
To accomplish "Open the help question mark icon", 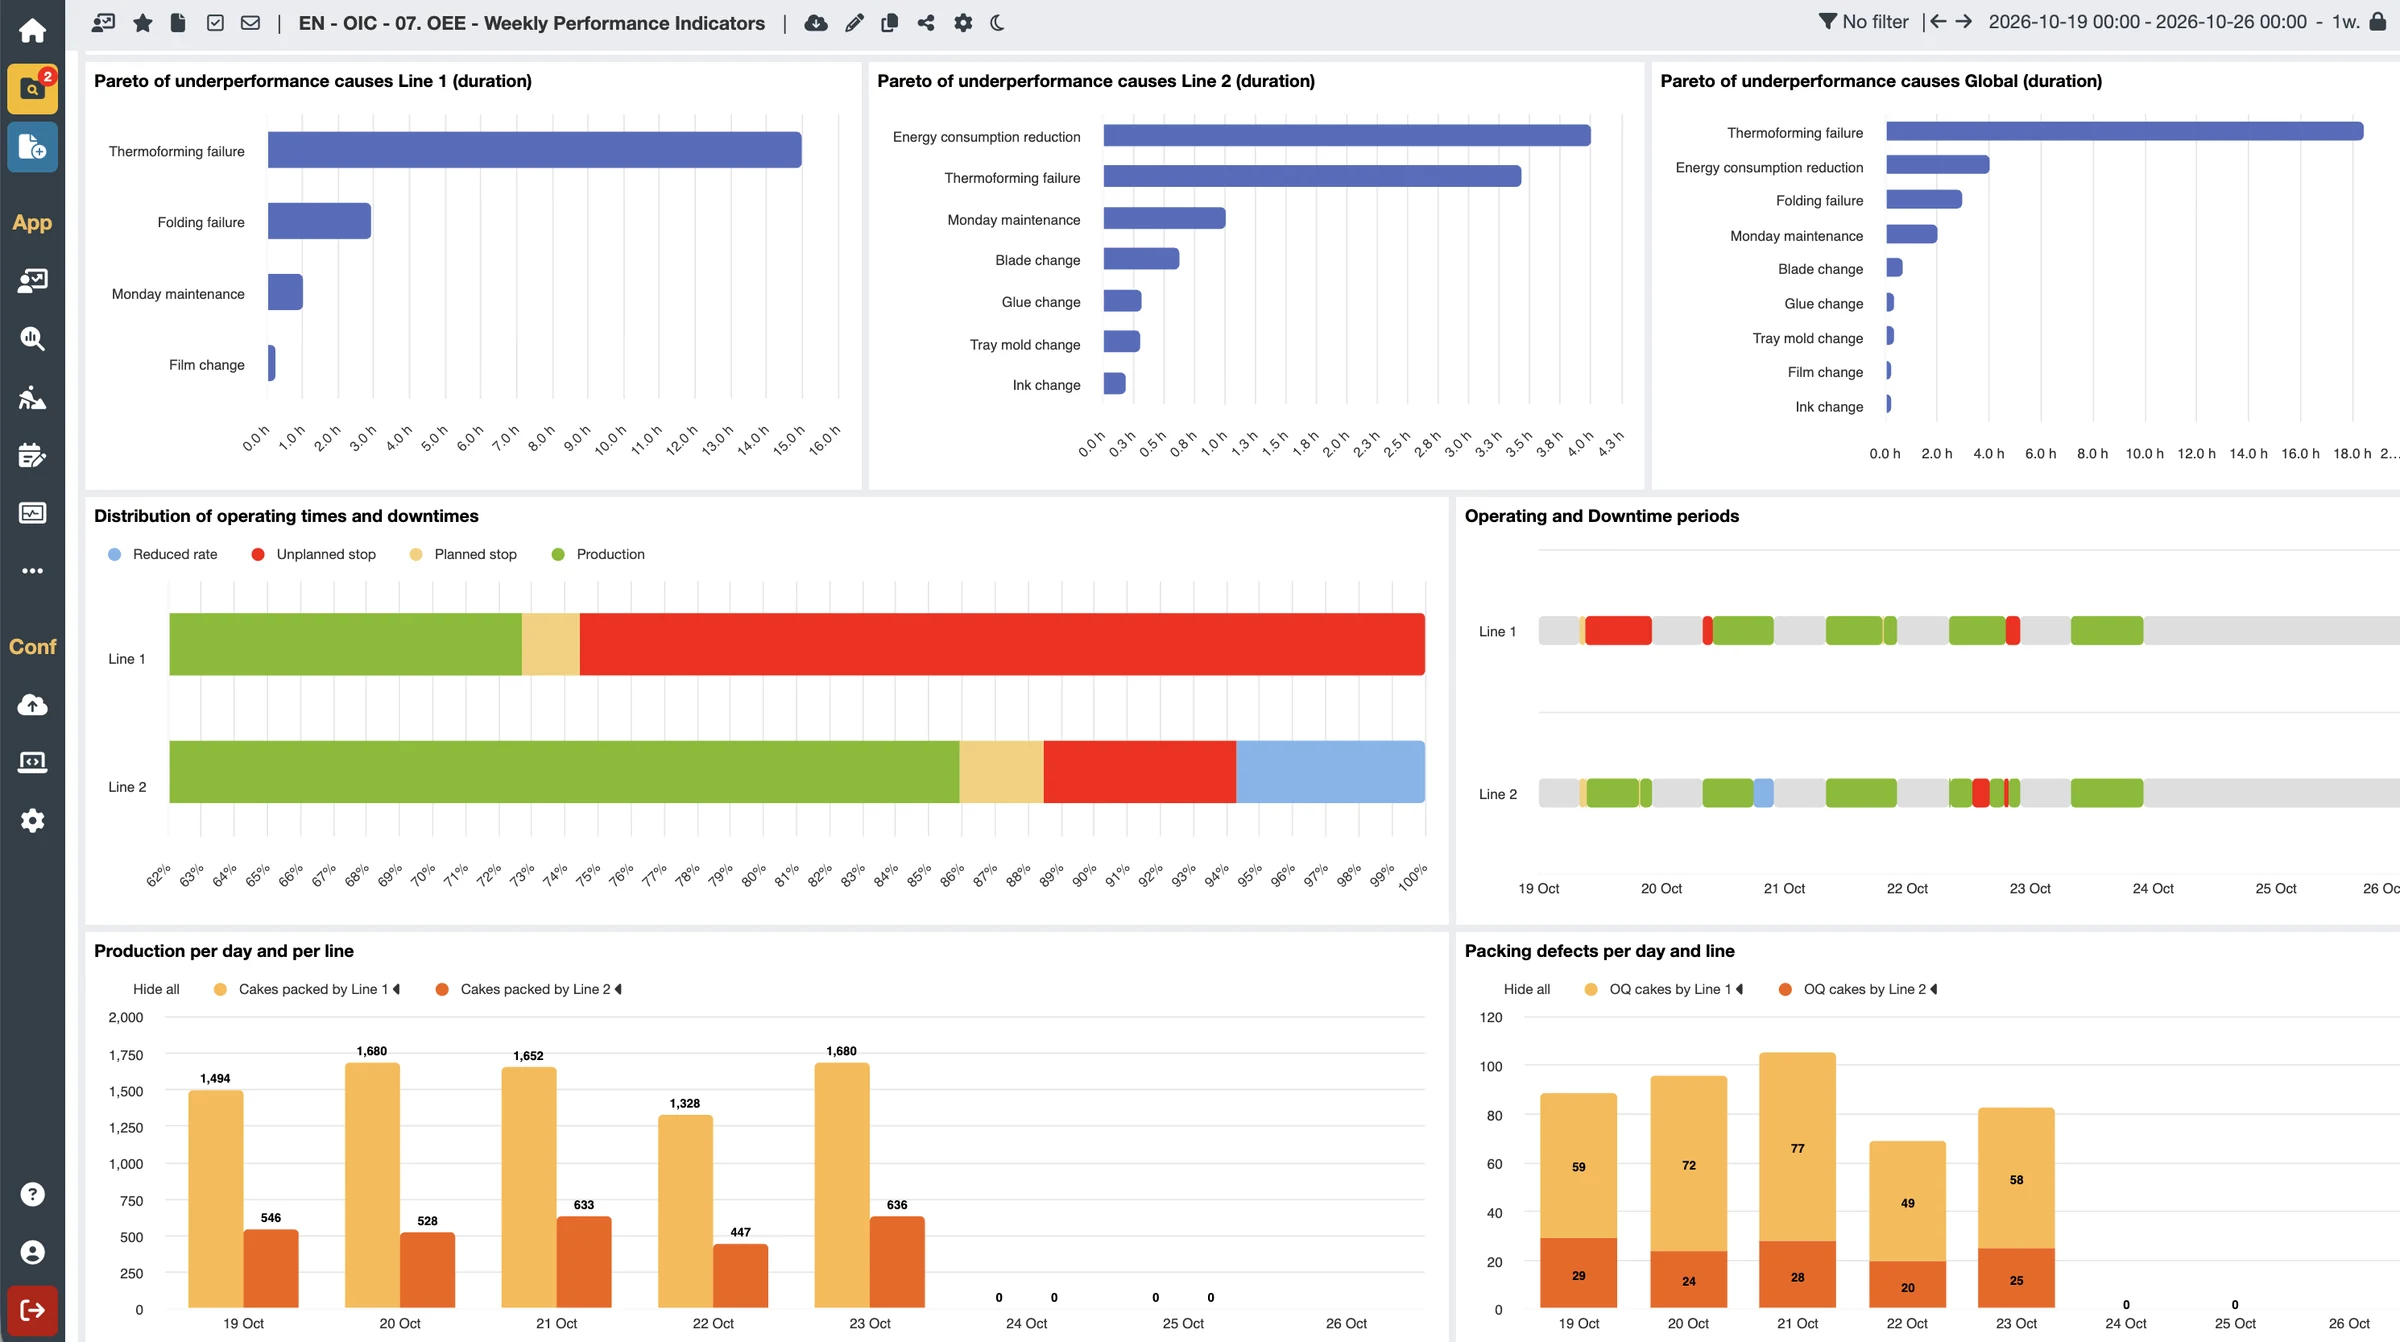I will 32,1194.
